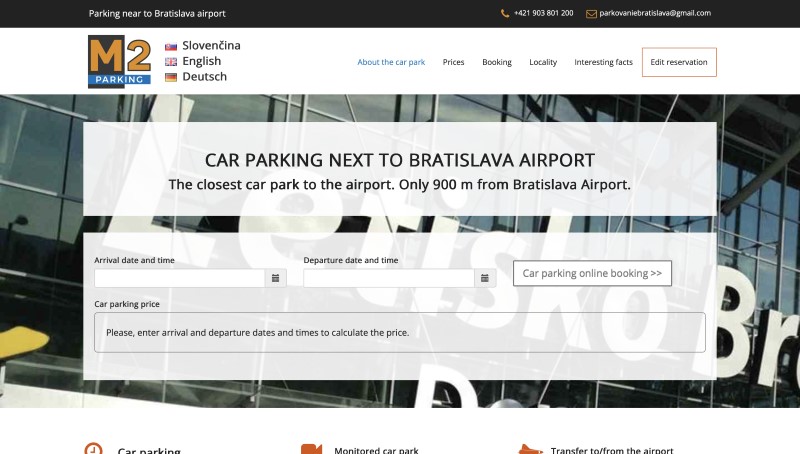This screenshot has width=800, height=454.
Task: Switch language to Deutsch
Action: 204,77
